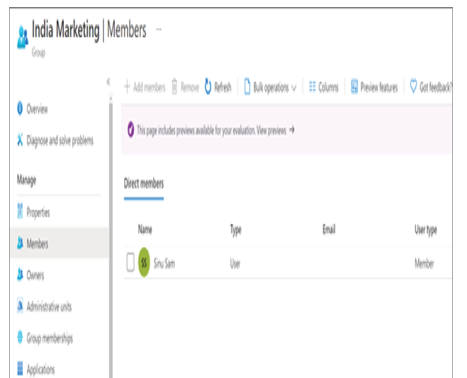Screen dimensions: 467x378
Task: Tick the checkbox for Sinu Sam row
Action: pyautogui.click(x=130, y=262)
